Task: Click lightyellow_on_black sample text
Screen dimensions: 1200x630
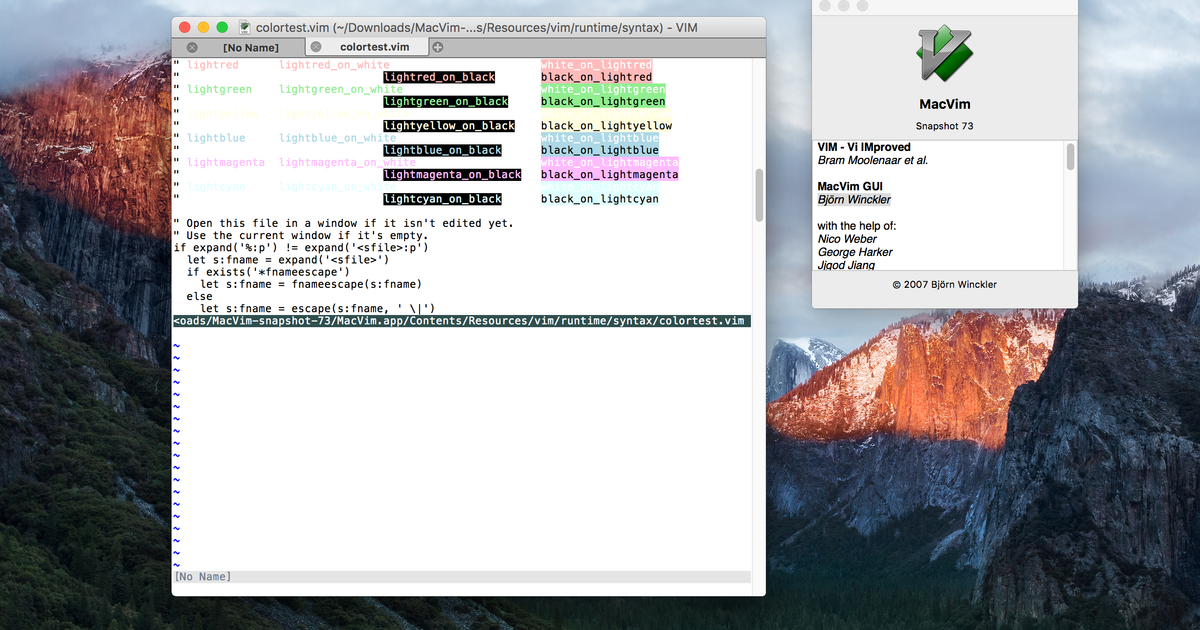Action: coord(449,126)
